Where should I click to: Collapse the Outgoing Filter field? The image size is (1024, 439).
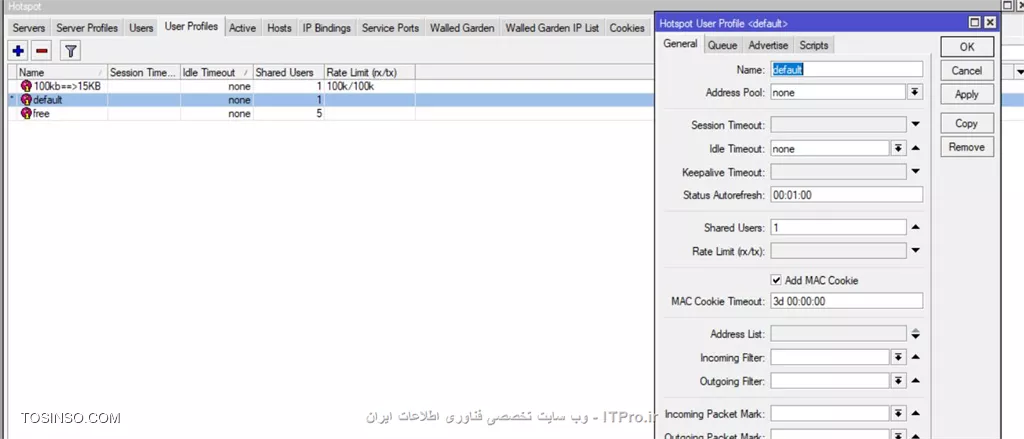(x=916, y=381)
